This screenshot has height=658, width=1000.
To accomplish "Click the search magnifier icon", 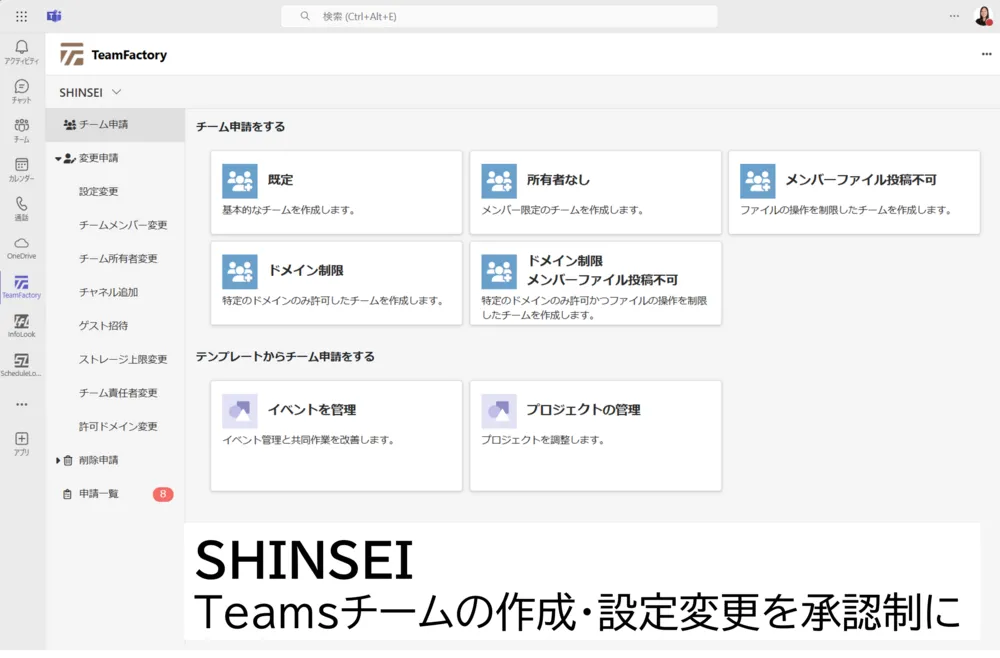I will [x=305, y=16].
